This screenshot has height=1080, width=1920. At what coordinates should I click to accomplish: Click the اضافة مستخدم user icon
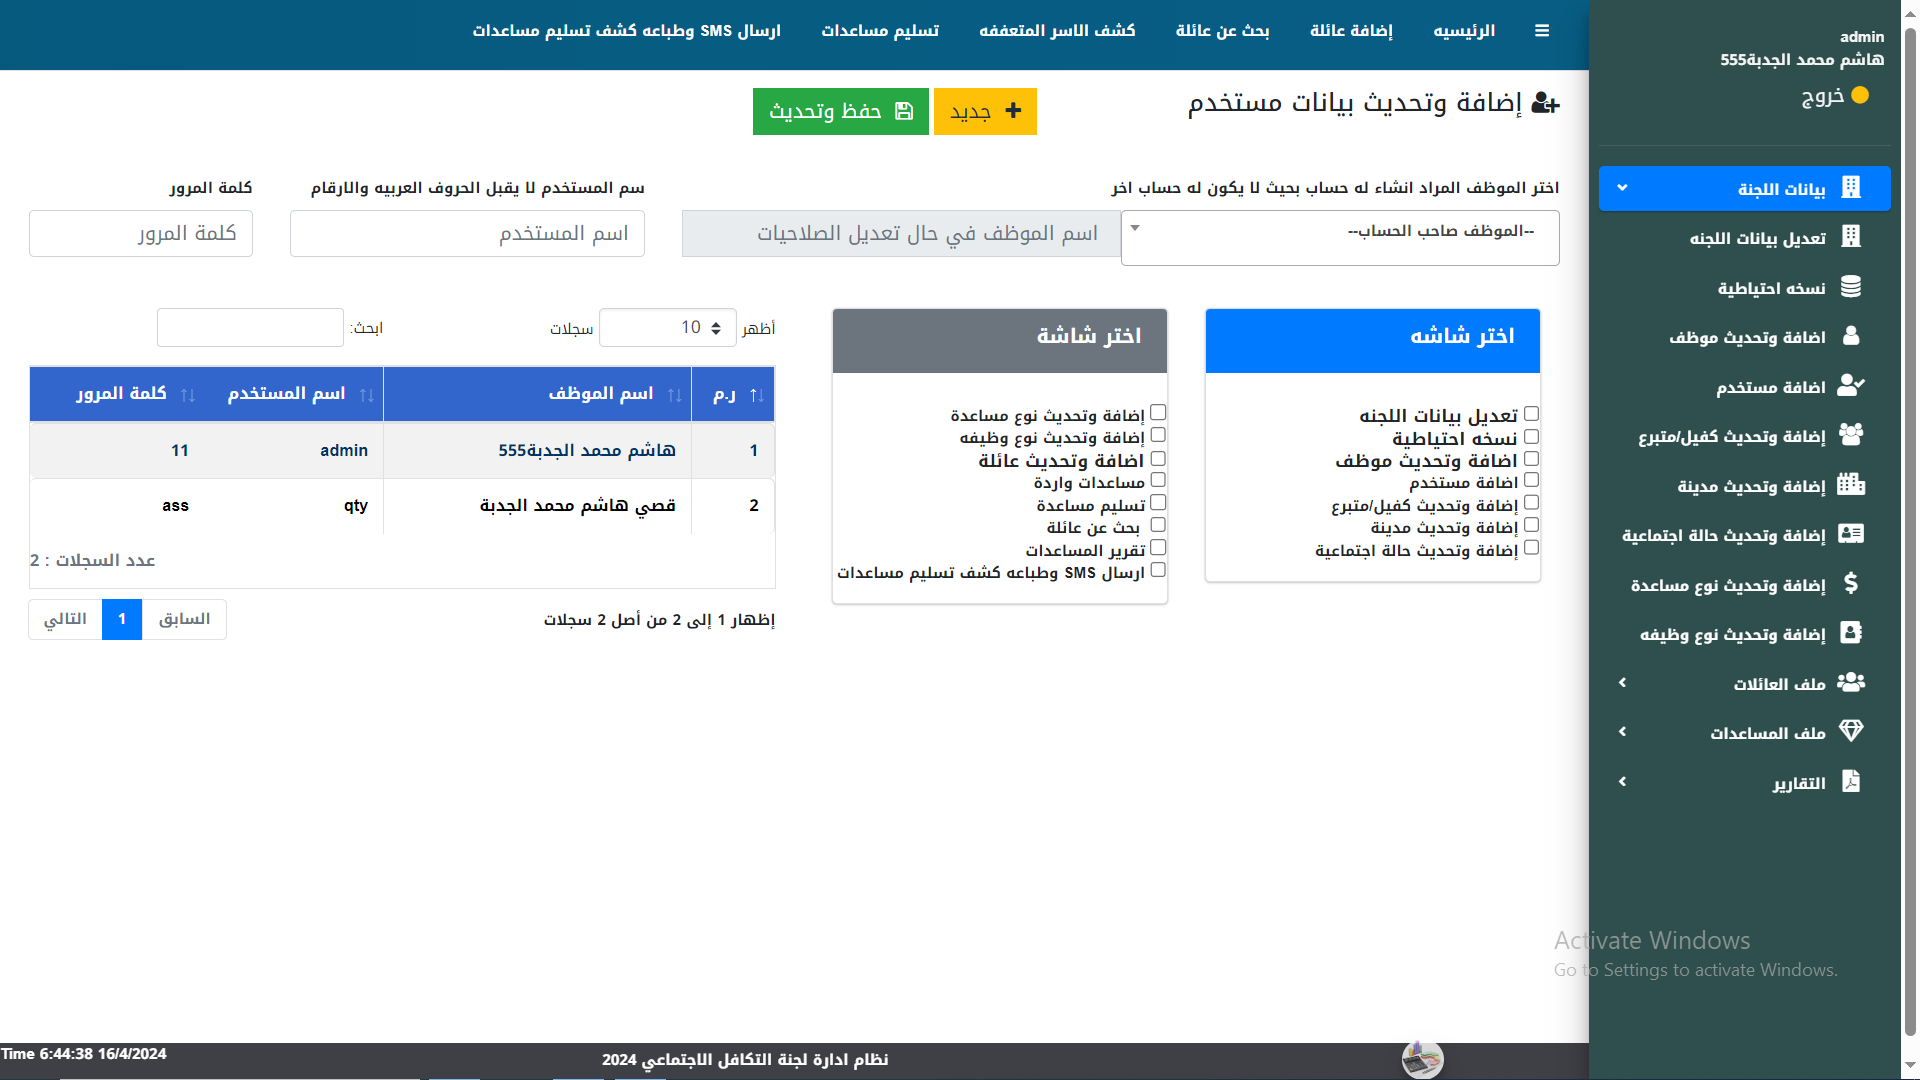tap(1852, 386)
